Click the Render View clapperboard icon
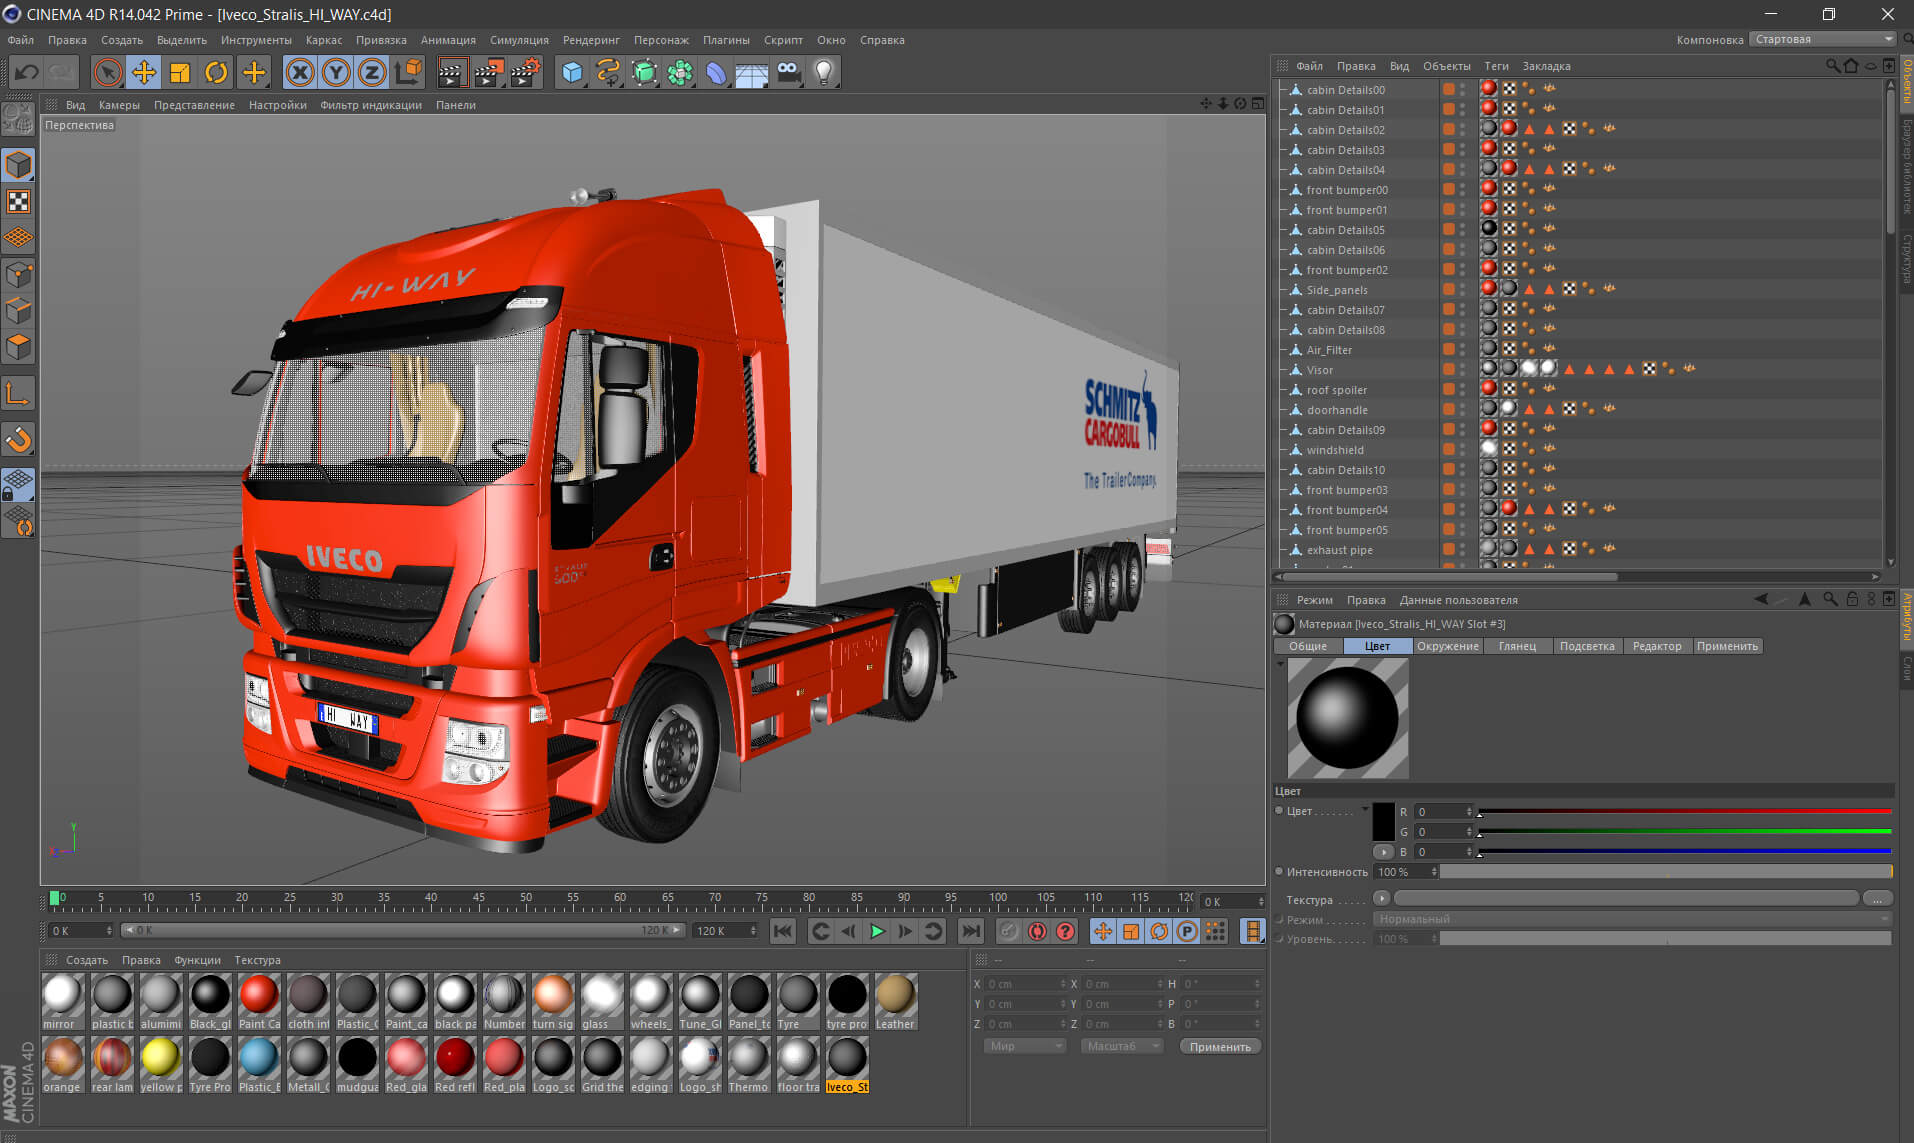The image size is (1914, 1143). tap(452, 72)
